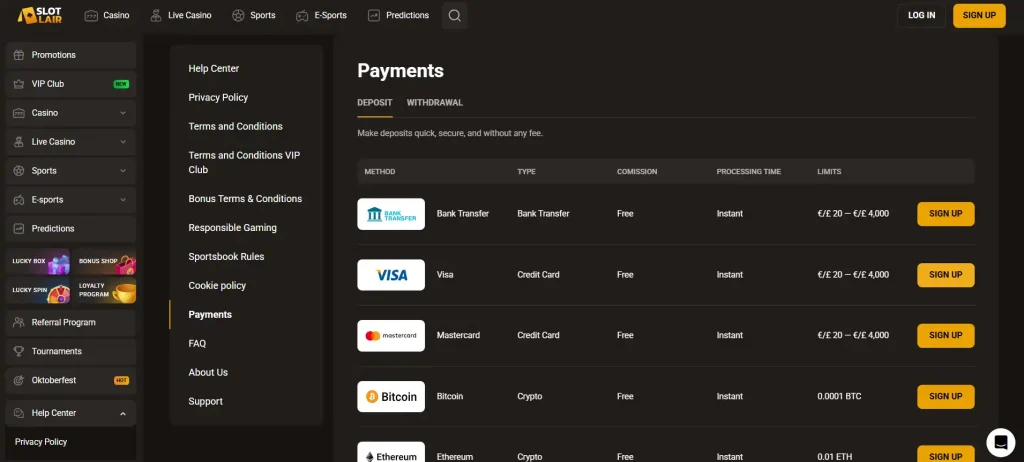The width and height of the screenshot is (1024, 462).
Task: Open the About Us link
Action: click(x=208, y=372)
